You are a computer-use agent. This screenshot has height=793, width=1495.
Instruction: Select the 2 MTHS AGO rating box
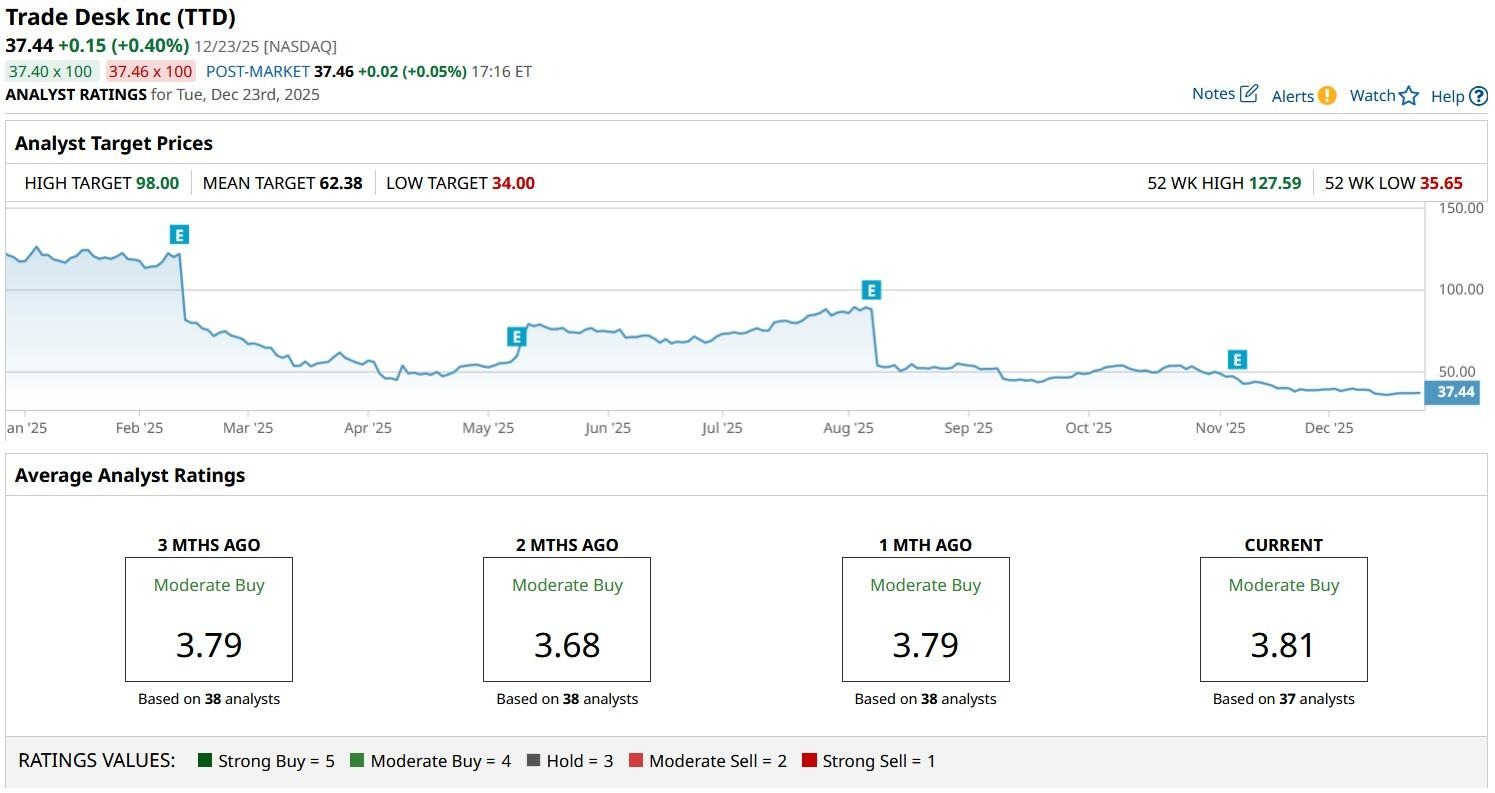pyautogui.click(x=567, y=620)
